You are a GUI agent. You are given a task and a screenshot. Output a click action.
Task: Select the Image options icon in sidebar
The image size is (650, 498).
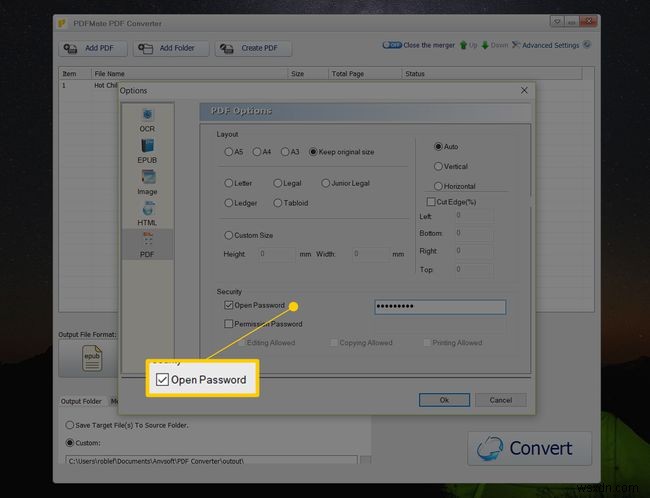pos(147,182)
